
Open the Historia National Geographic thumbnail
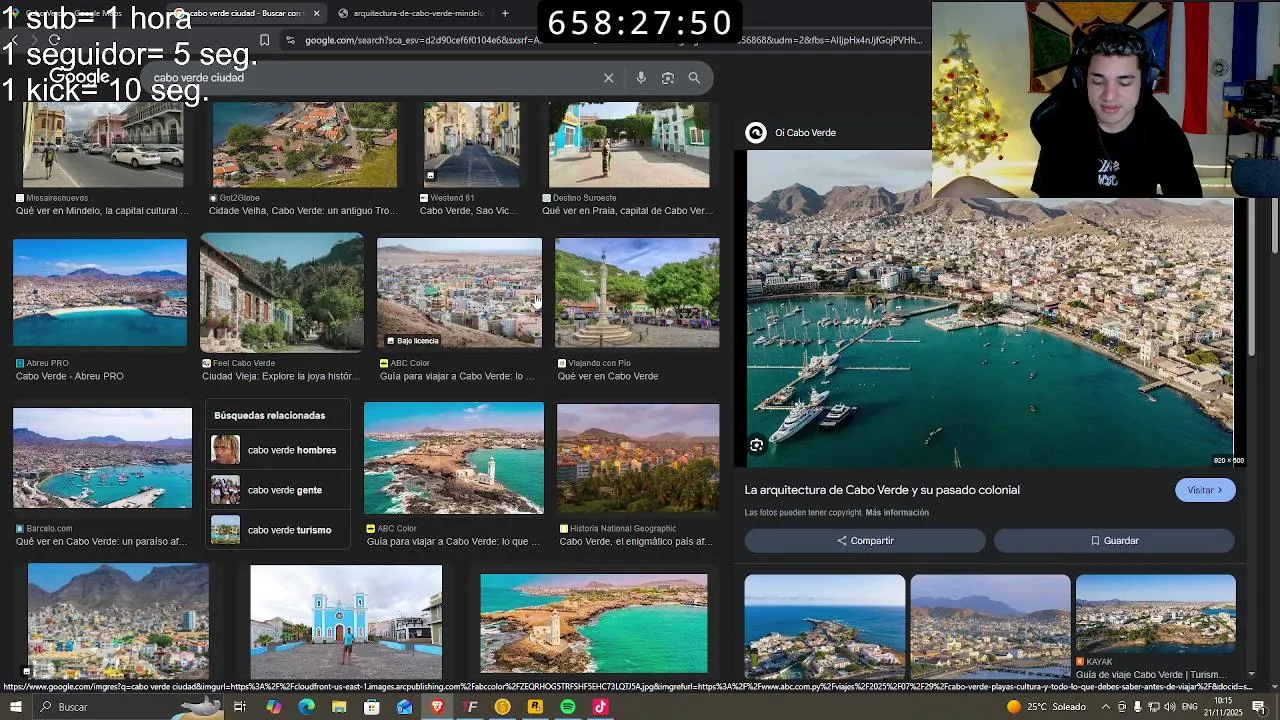click(638, 458)
